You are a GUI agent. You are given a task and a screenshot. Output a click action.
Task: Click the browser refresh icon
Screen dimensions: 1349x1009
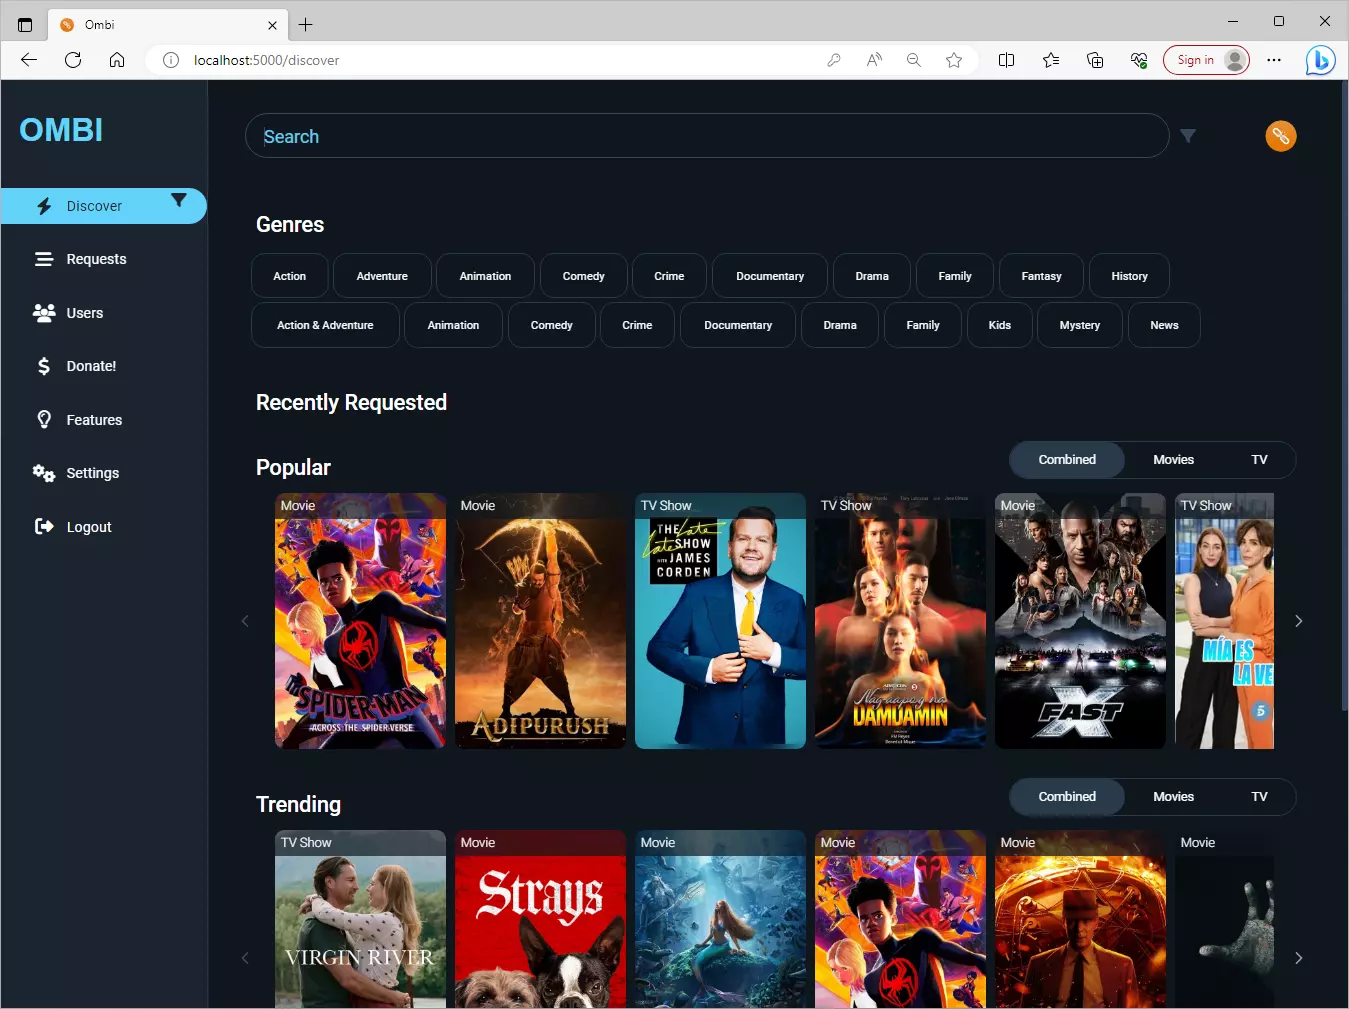click(73, 60)
